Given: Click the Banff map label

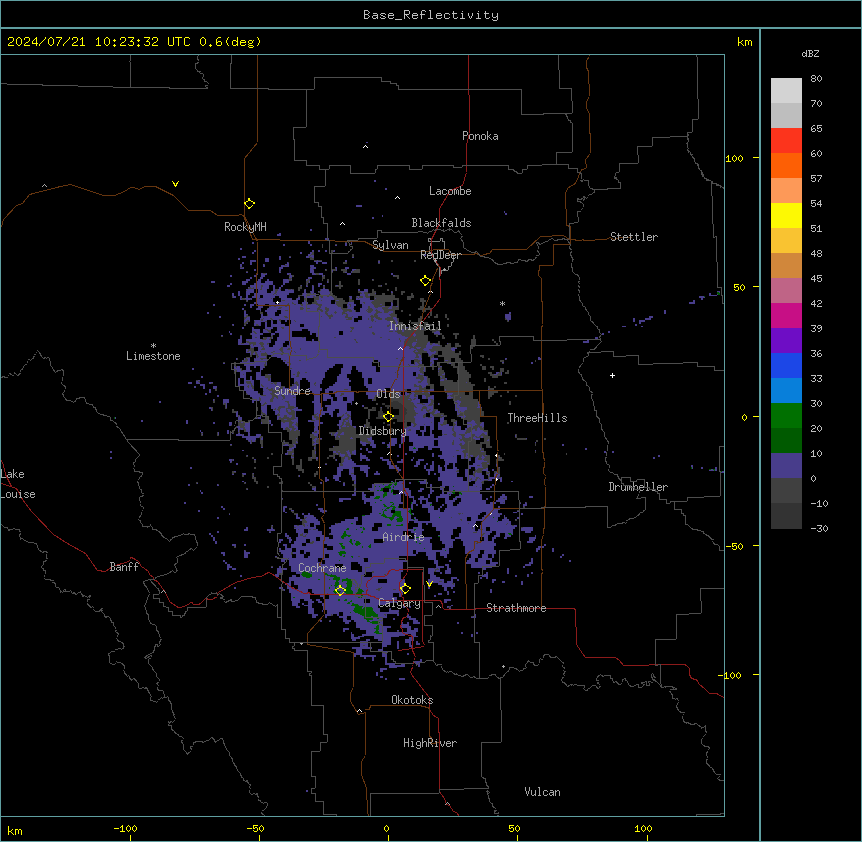Looking at the screenshot, I should pyautogui.click(x=124, y=567).
